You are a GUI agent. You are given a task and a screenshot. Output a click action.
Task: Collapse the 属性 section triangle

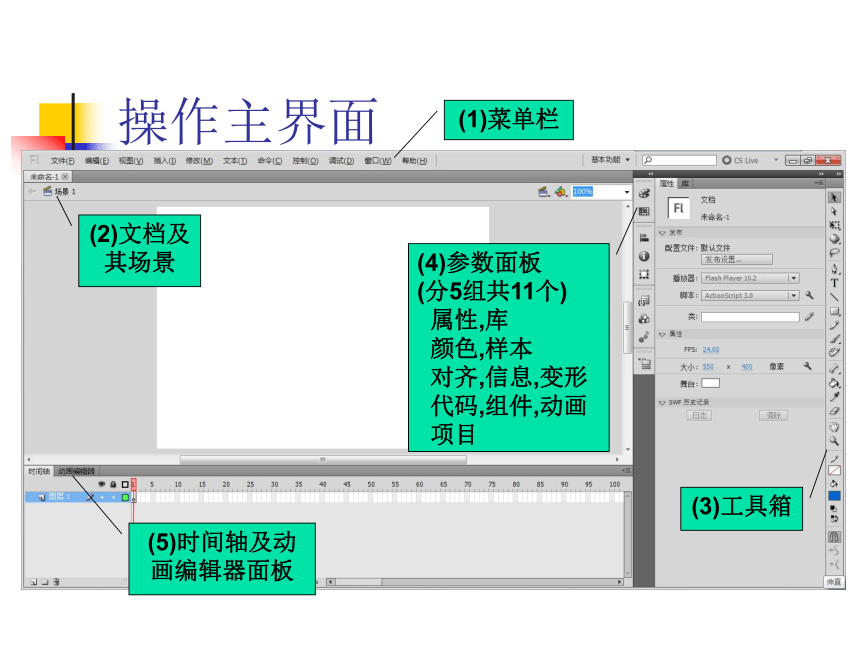(662, 334)
